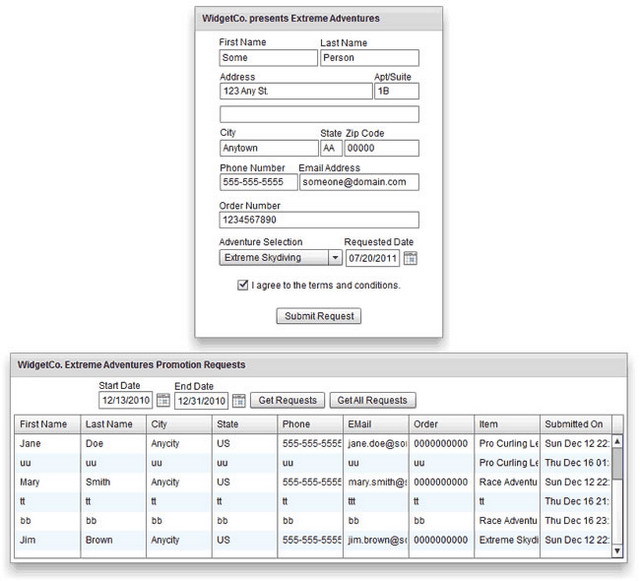Select Smith last name cell
The width and height of the screenshot is (640, 581).
point(113,482)
